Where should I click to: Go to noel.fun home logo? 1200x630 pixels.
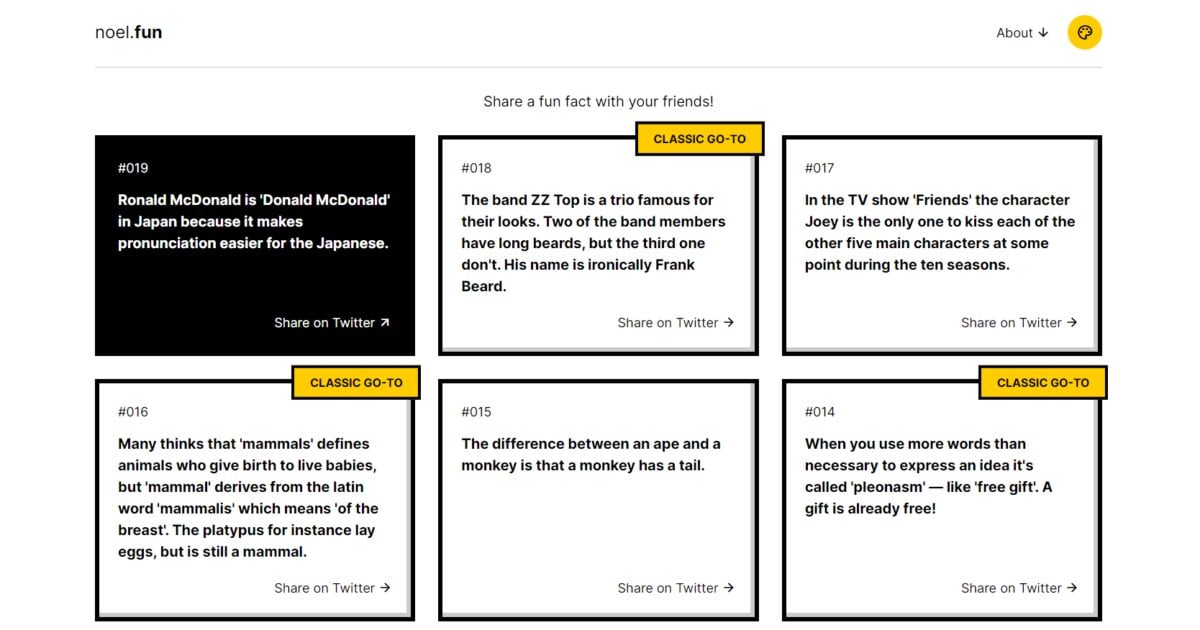click(128, 32)
